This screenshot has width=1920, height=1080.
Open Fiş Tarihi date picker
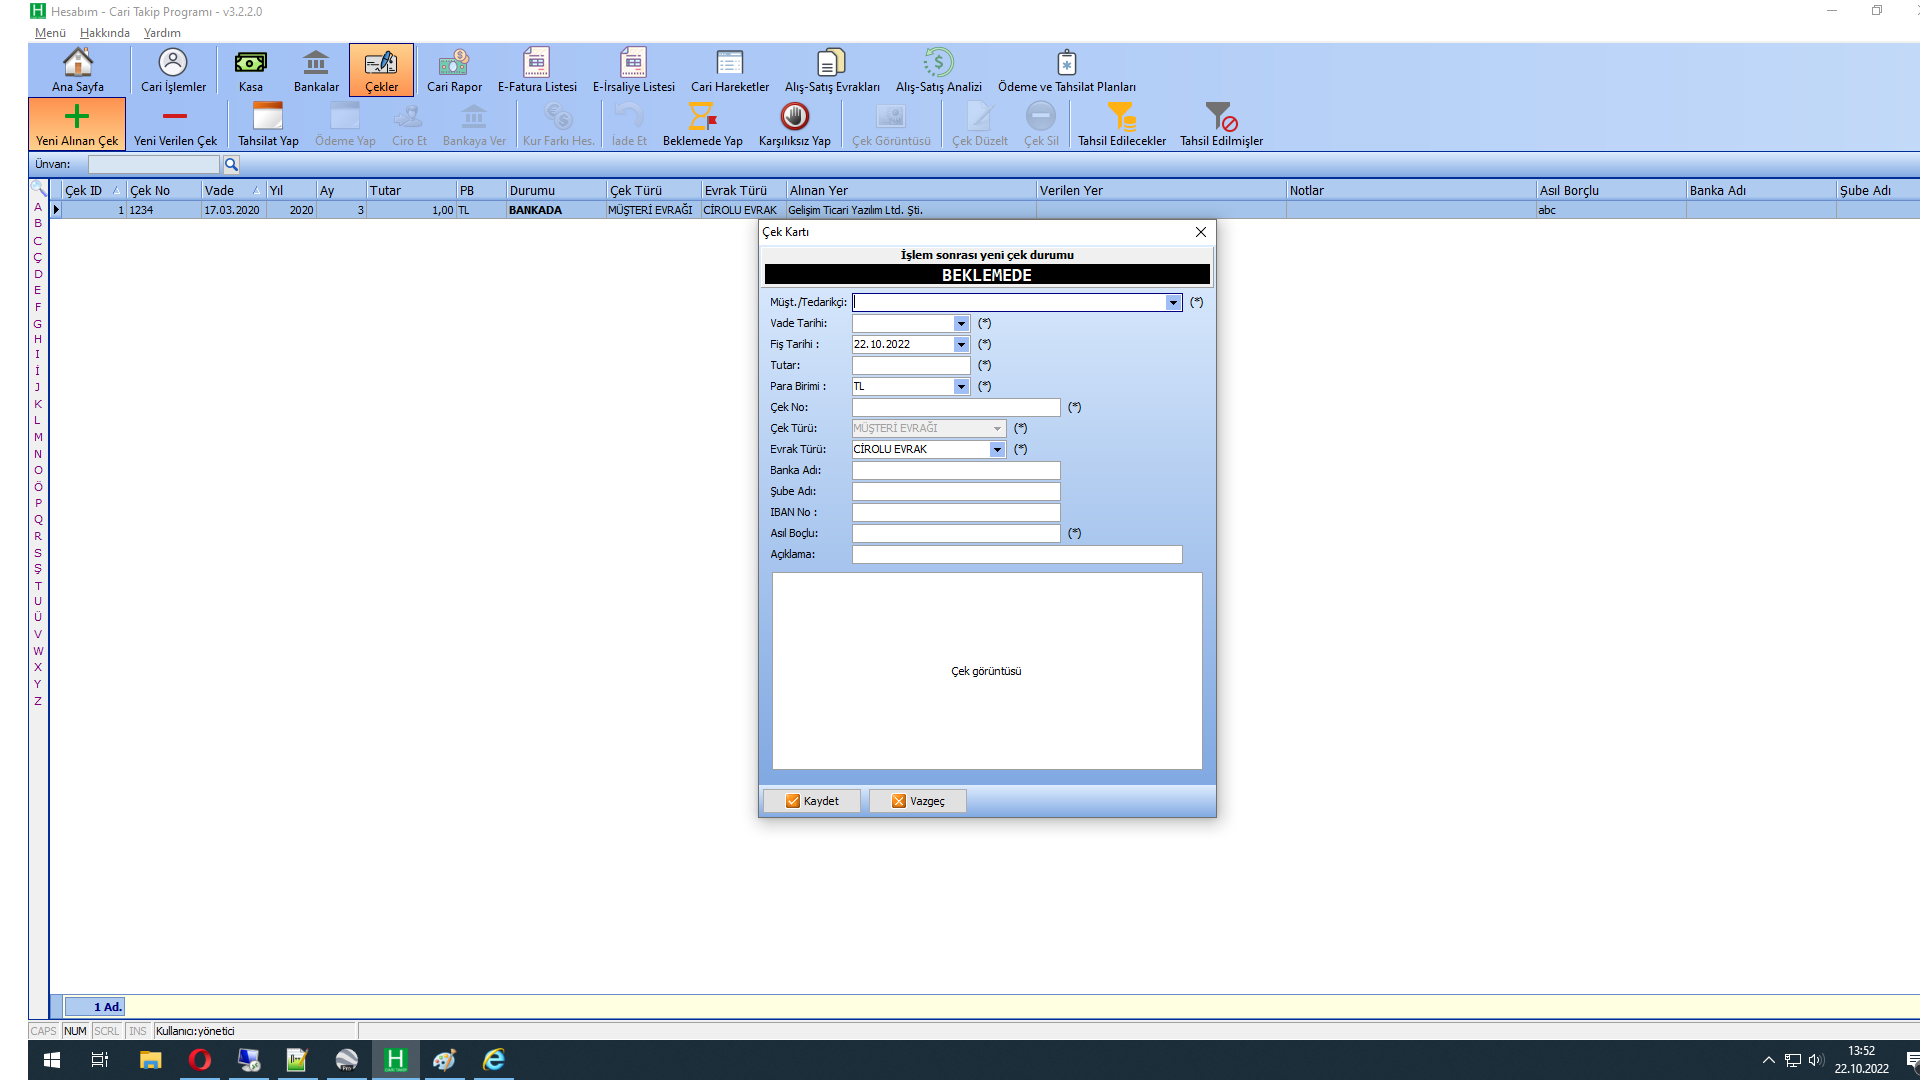(x=961, y=344)
